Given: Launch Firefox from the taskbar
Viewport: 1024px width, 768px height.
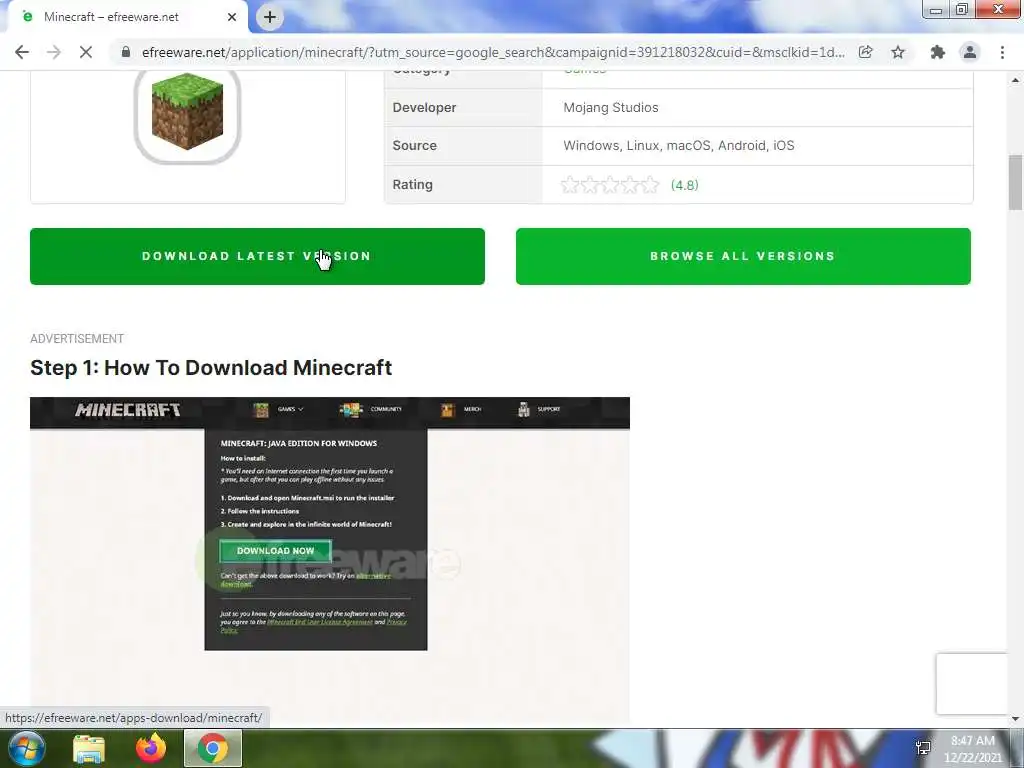Looking at the screenshot, I should (x=151, y=749).
